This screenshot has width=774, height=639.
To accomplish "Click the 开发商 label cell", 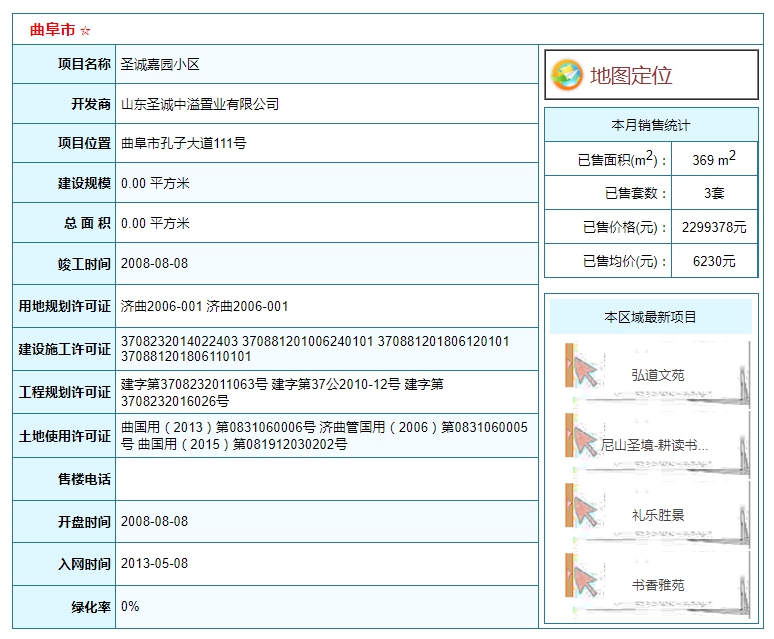I will pyautogui.click(x=64, y=104).
